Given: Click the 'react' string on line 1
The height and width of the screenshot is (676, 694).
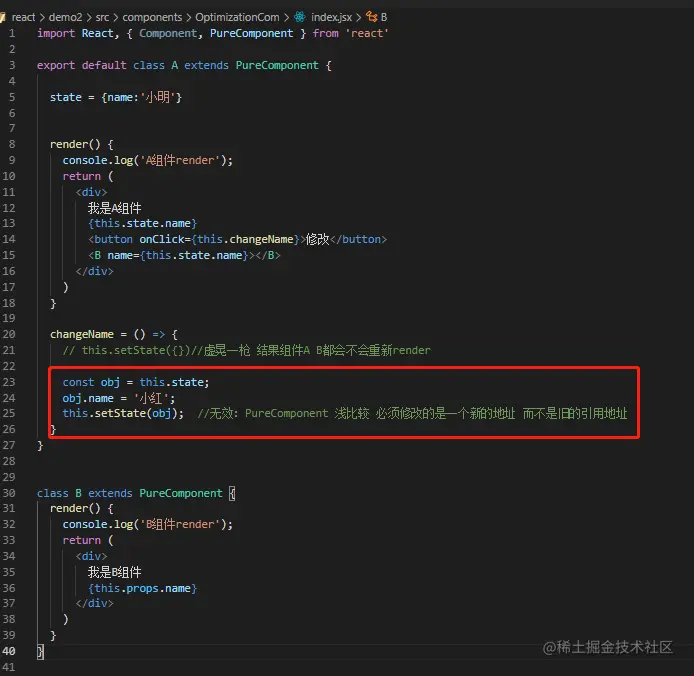Looking at the screenshot, I should [x=367, y=33].
